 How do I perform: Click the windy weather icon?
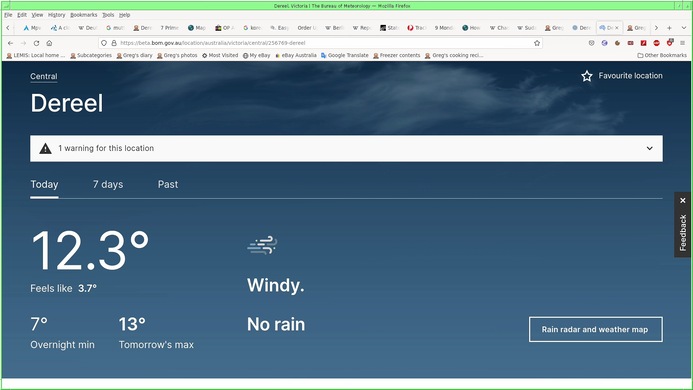pyautogui.click(x=262, y=245)
